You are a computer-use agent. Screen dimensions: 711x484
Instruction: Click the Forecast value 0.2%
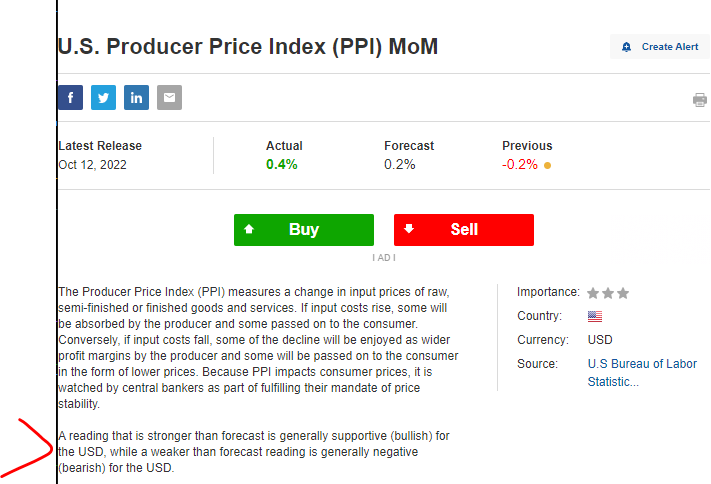[x=400, y=164]
